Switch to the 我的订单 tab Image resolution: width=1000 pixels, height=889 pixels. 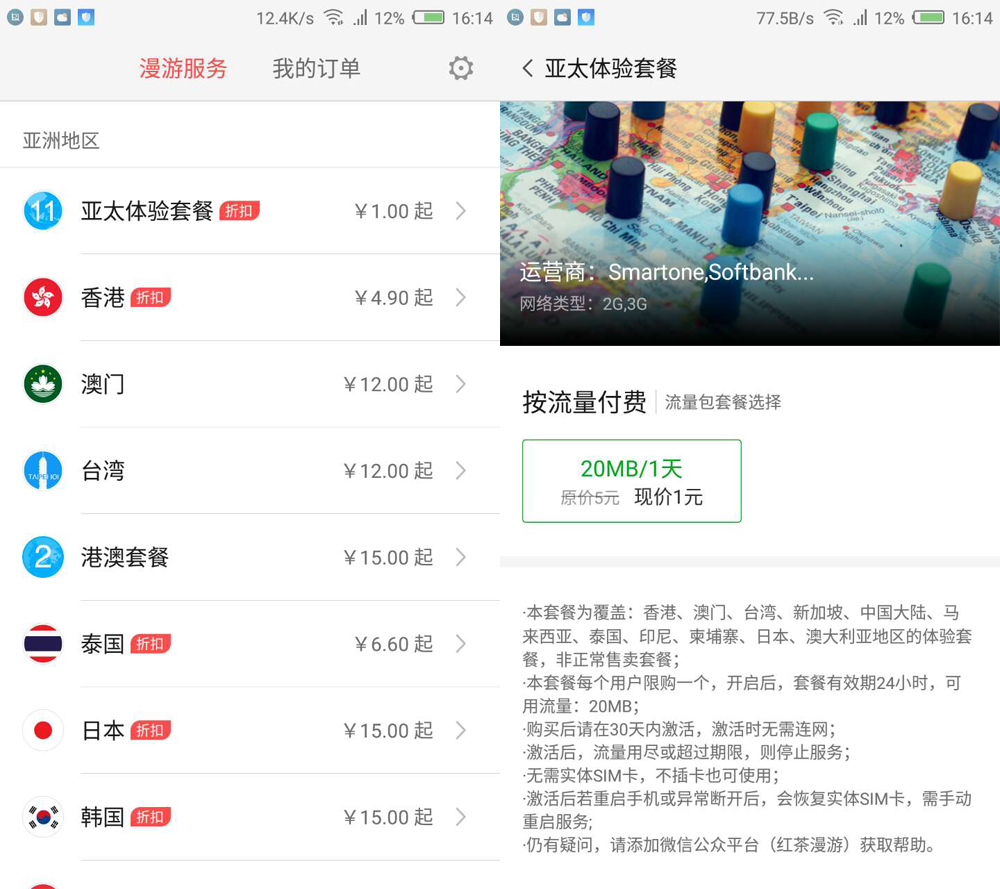click(316, 68)
